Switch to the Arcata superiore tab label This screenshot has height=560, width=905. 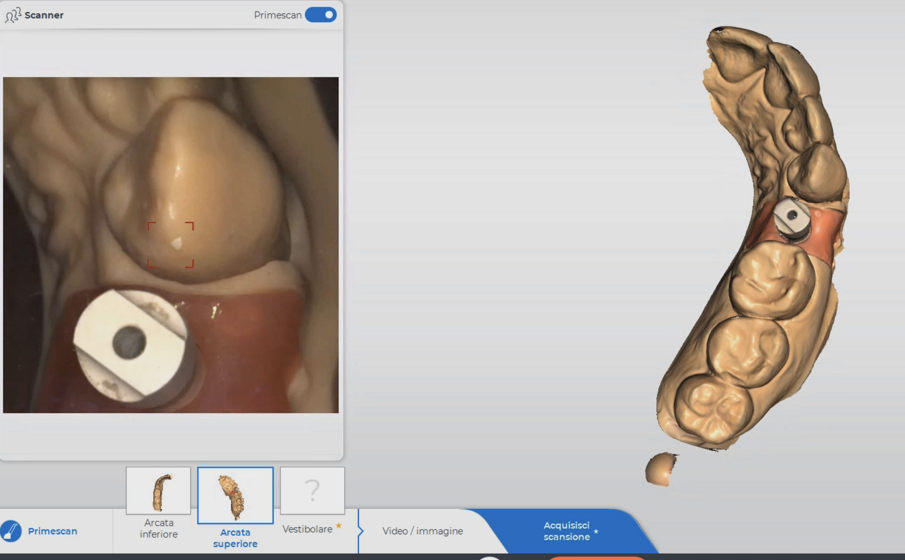coord(235,538)
